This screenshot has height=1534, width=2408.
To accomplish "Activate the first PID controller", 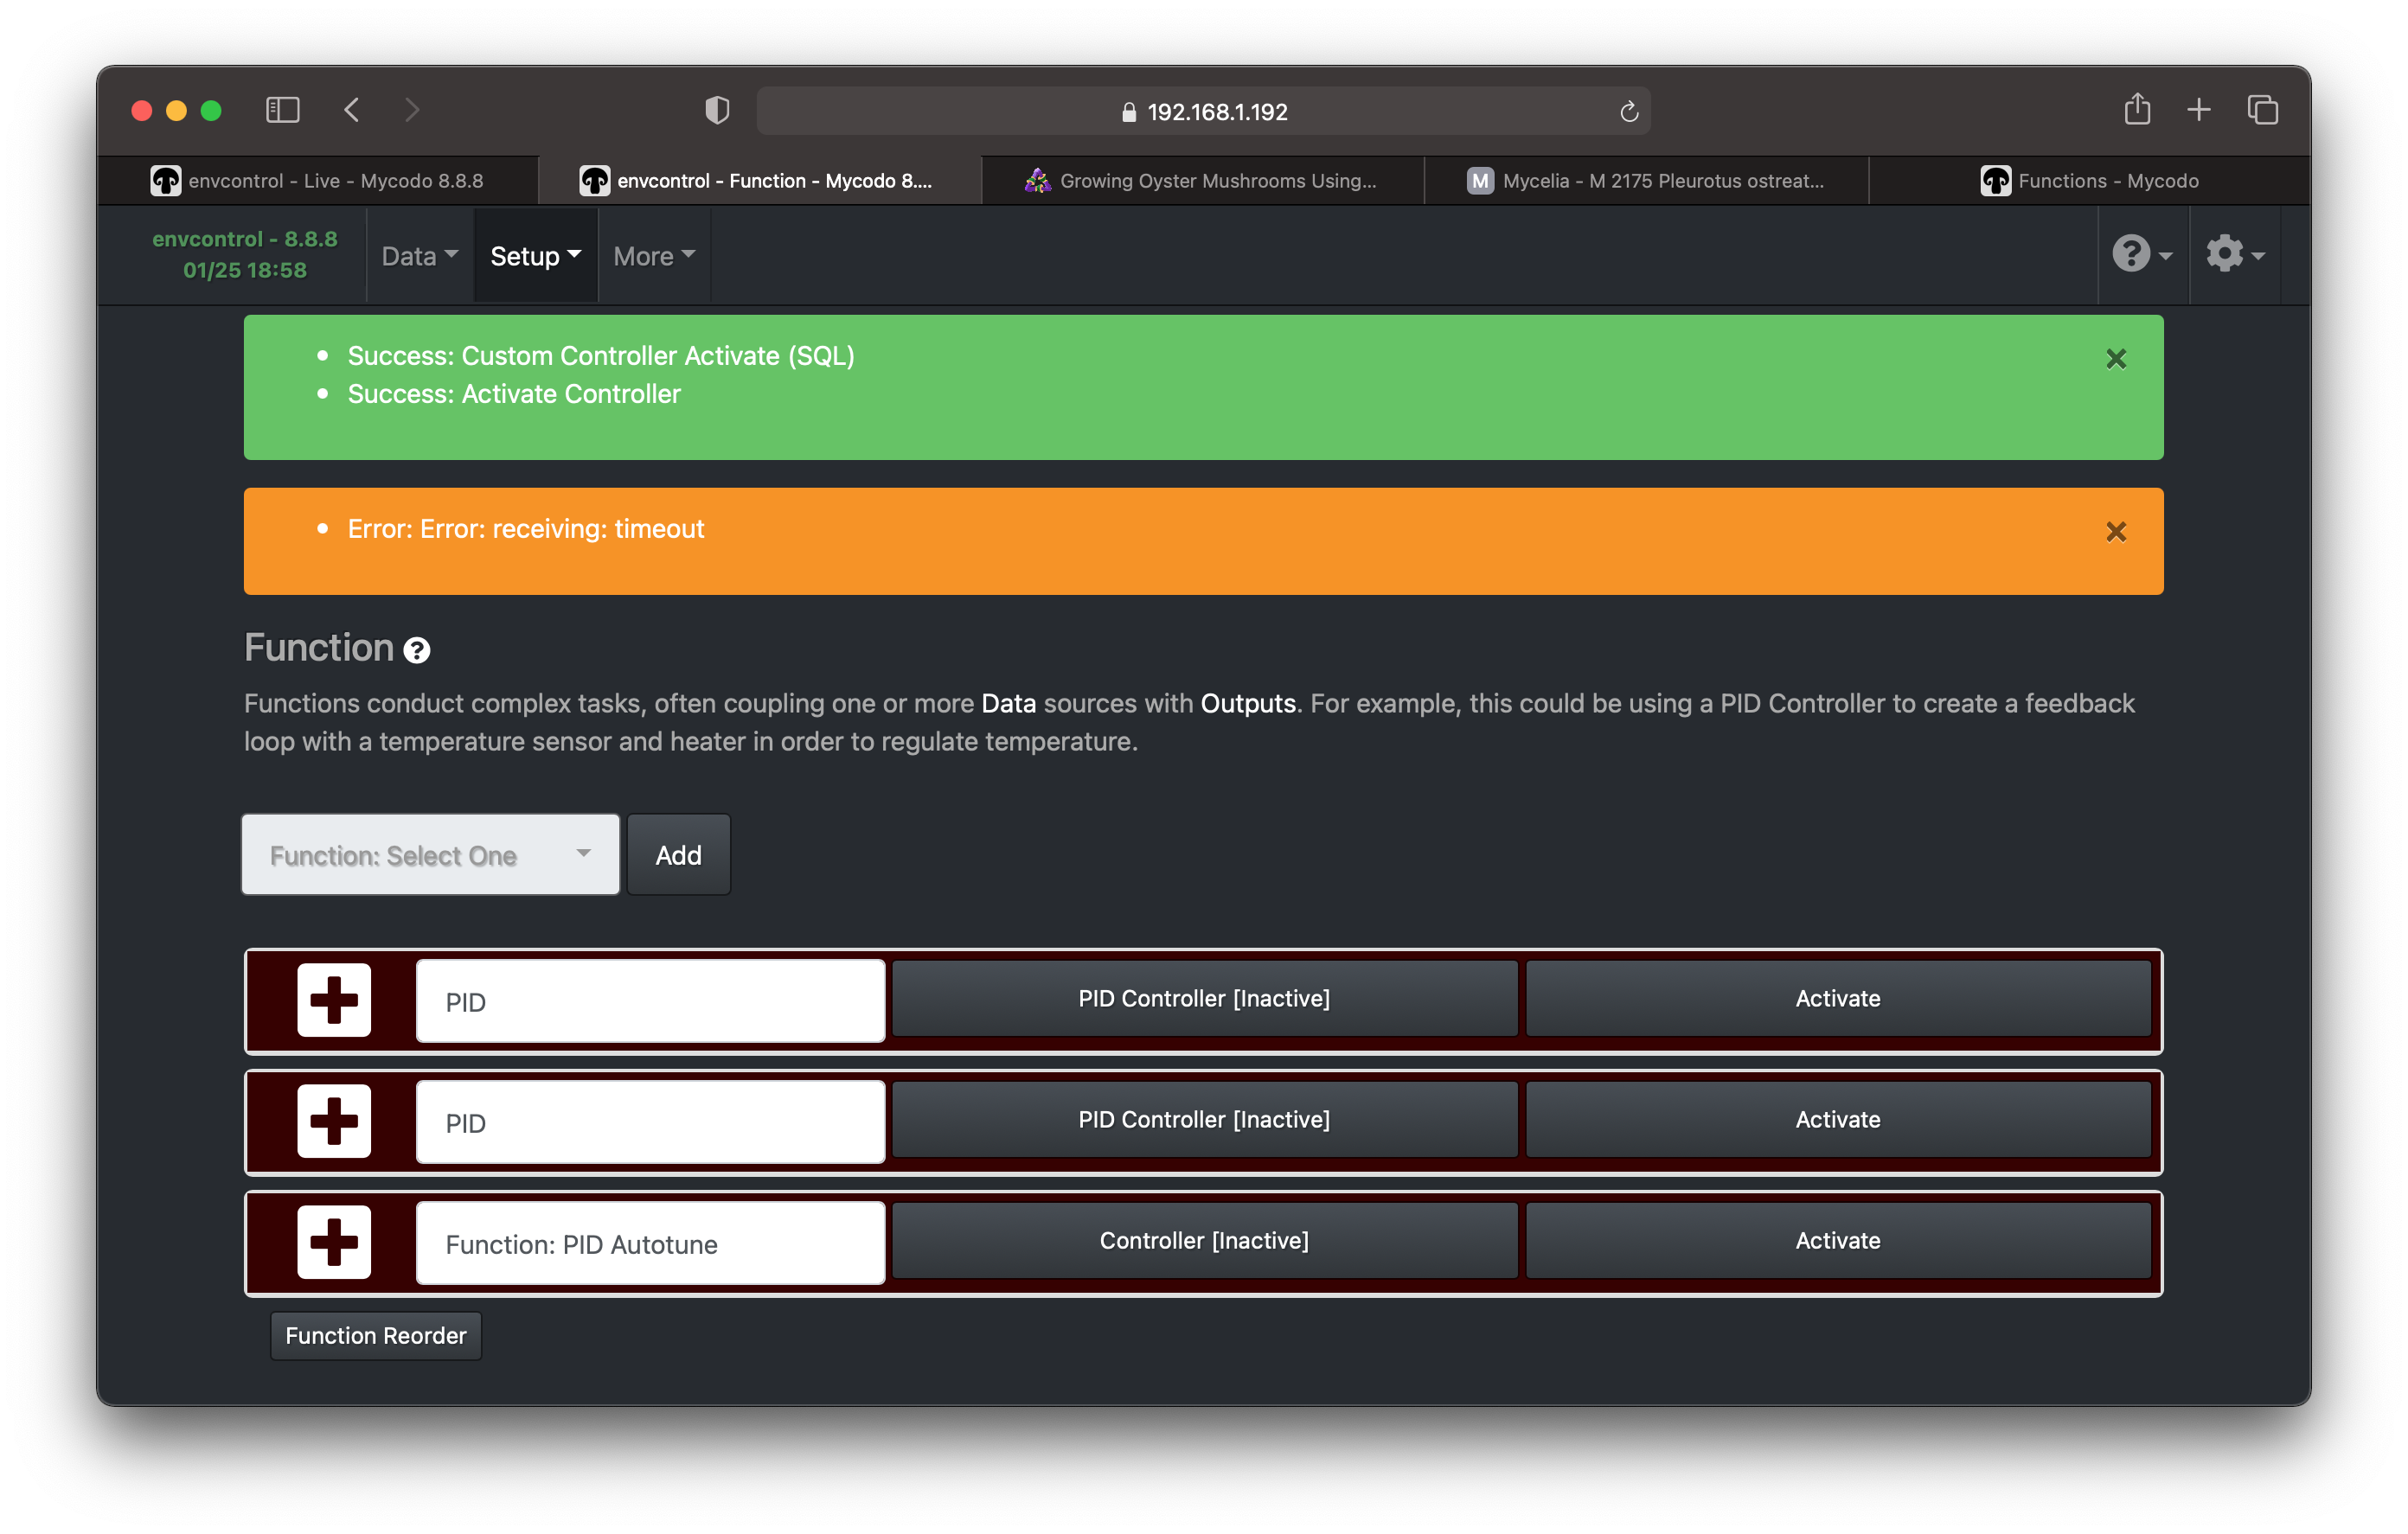I will [x=1838, y=999].
